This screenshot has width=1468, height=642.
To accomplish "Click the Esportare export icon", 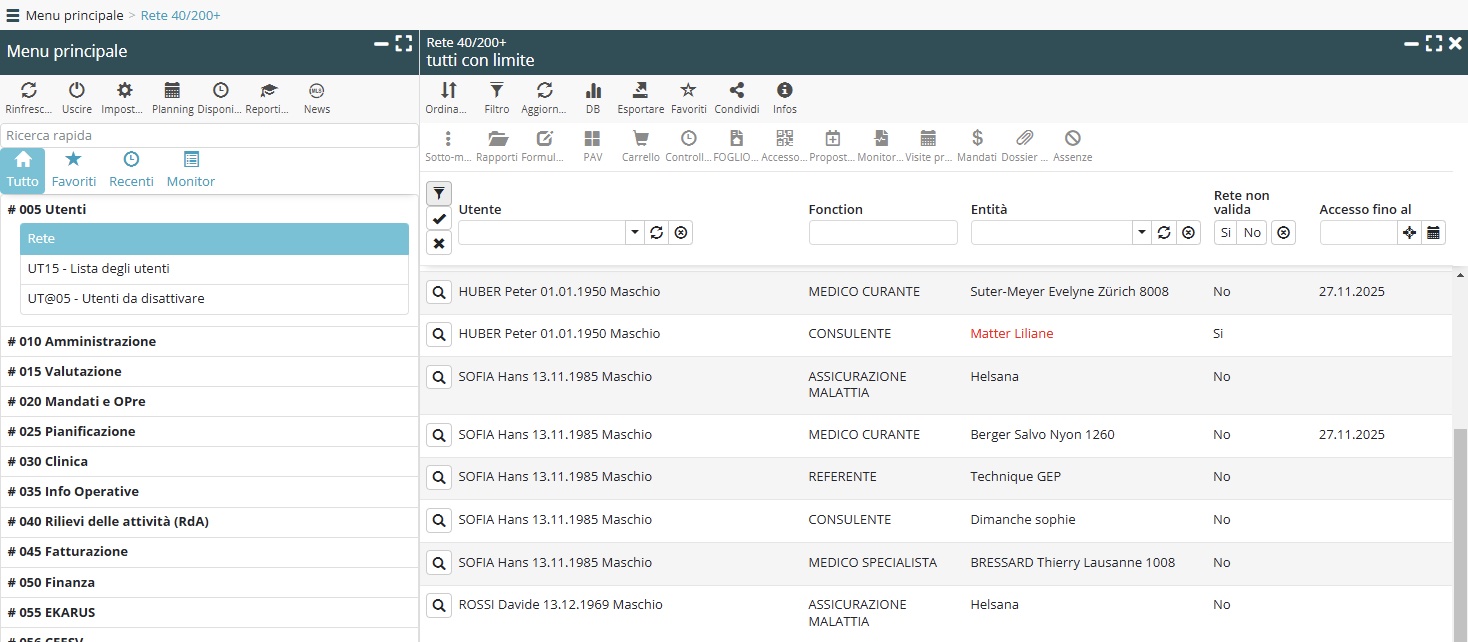I will 640,91.
